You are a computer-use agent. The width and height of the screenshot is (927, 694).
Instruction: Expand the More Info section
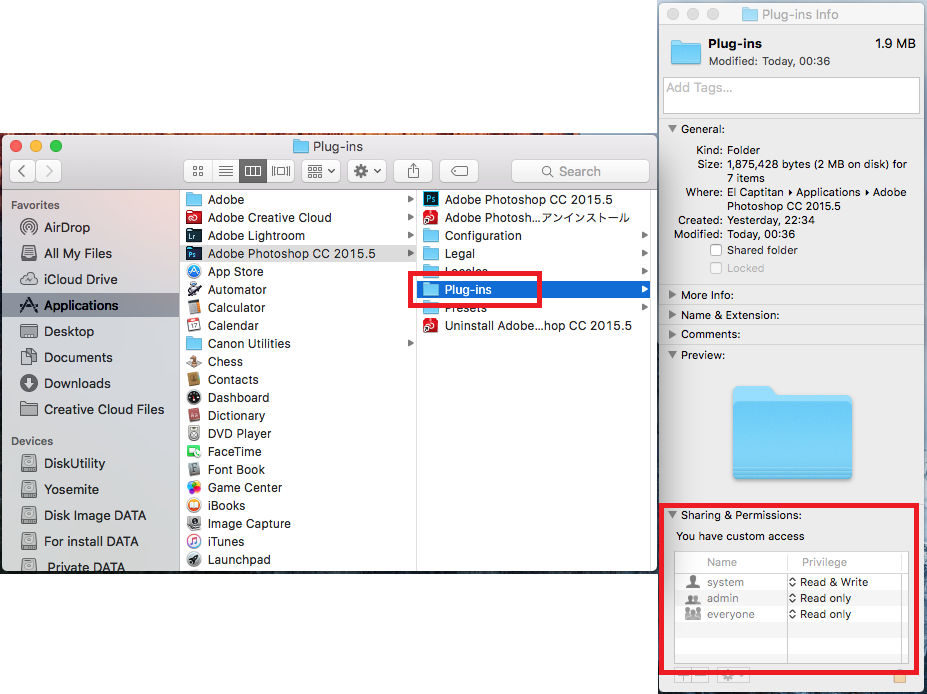672,295
